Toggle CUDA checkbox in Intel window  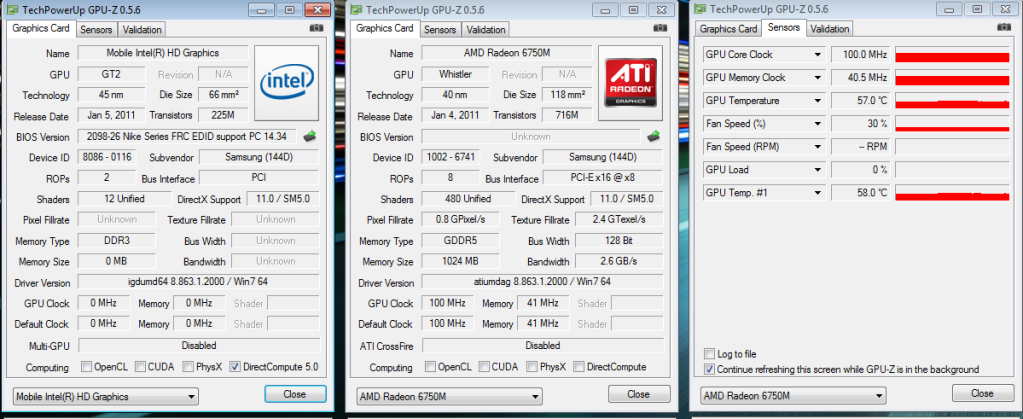coord(140,367)
